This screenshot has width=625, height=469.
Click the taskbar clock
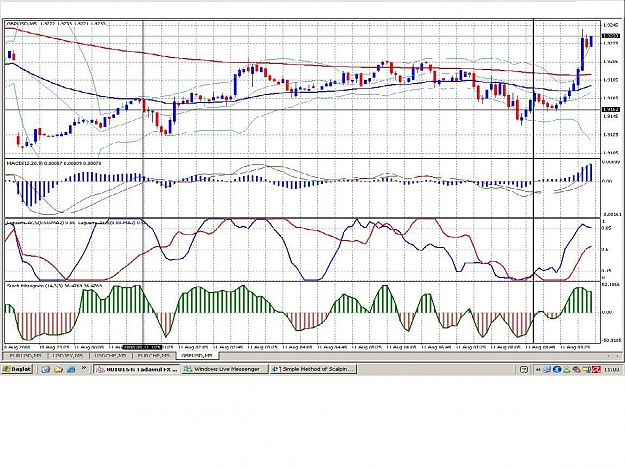point(611,369)
